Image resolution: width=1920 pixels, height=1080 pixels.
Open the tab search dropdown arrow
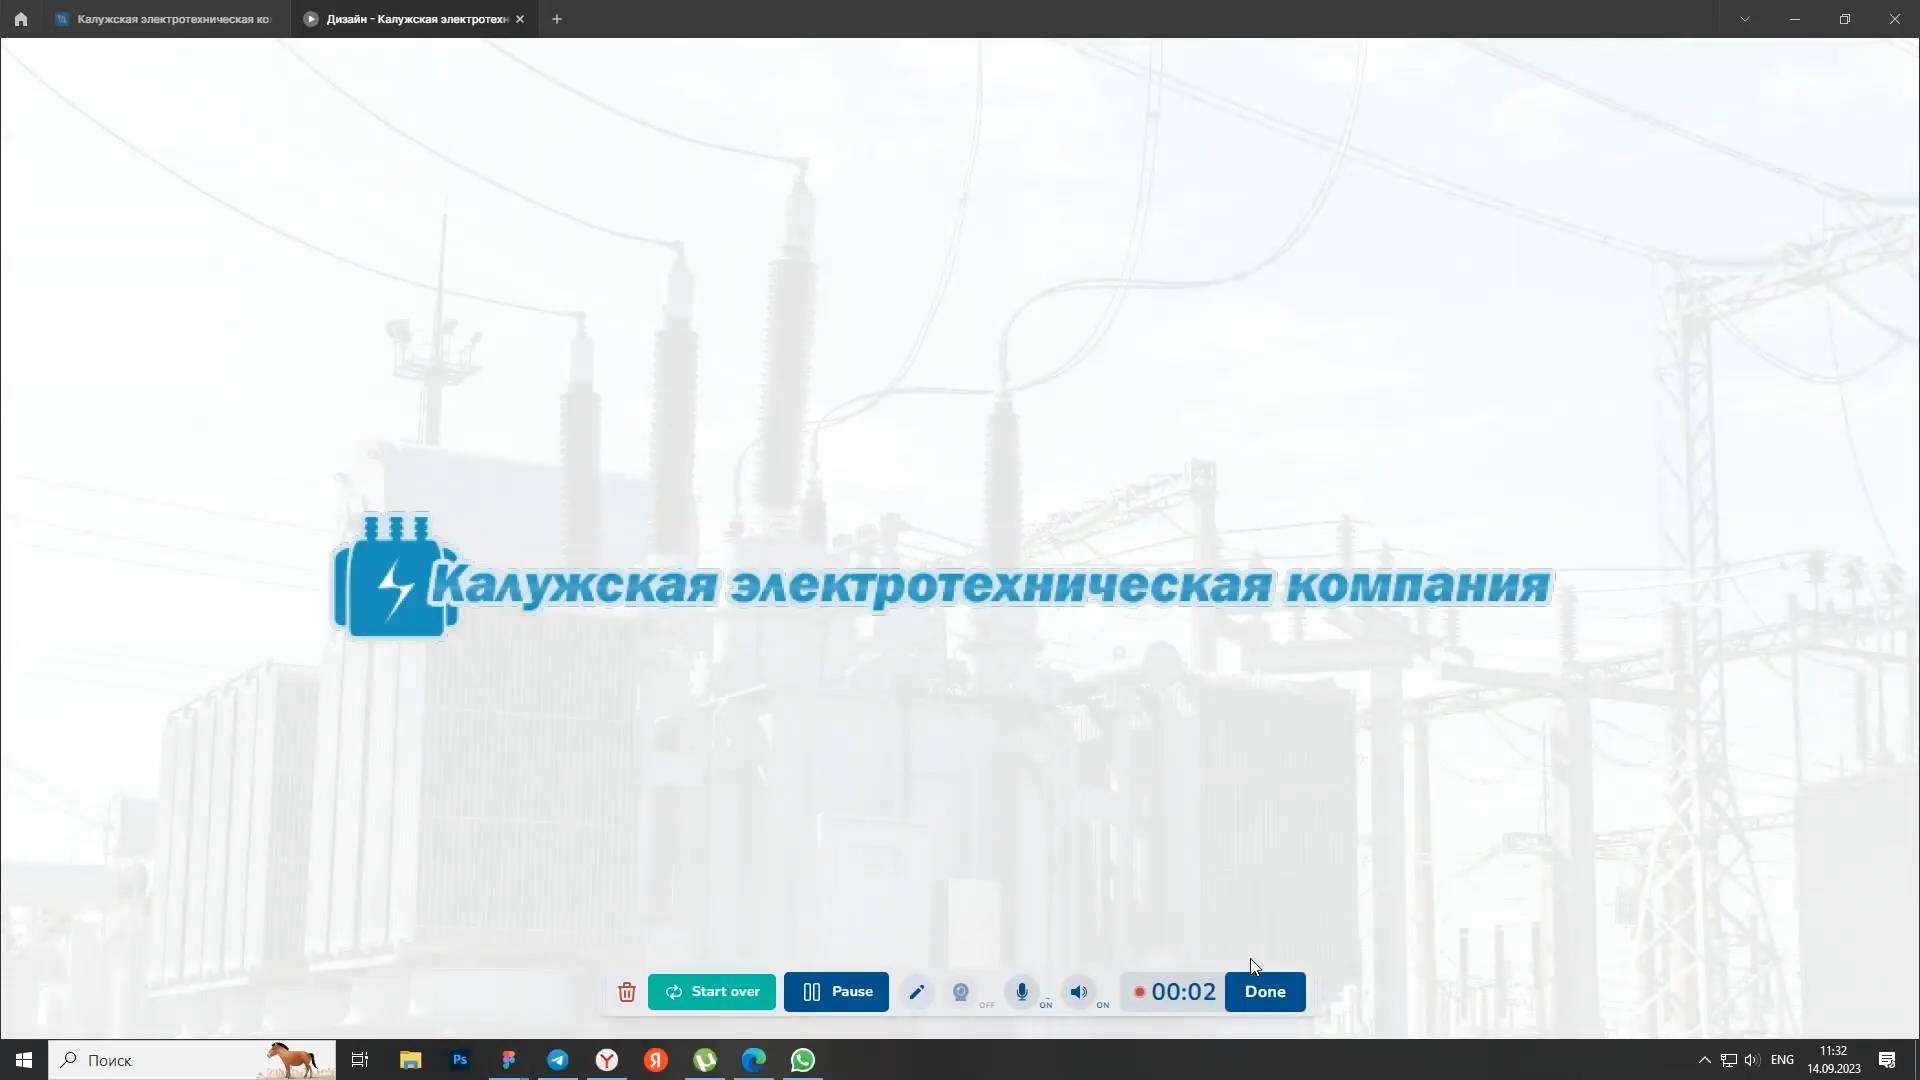(x=1744, y=19)
